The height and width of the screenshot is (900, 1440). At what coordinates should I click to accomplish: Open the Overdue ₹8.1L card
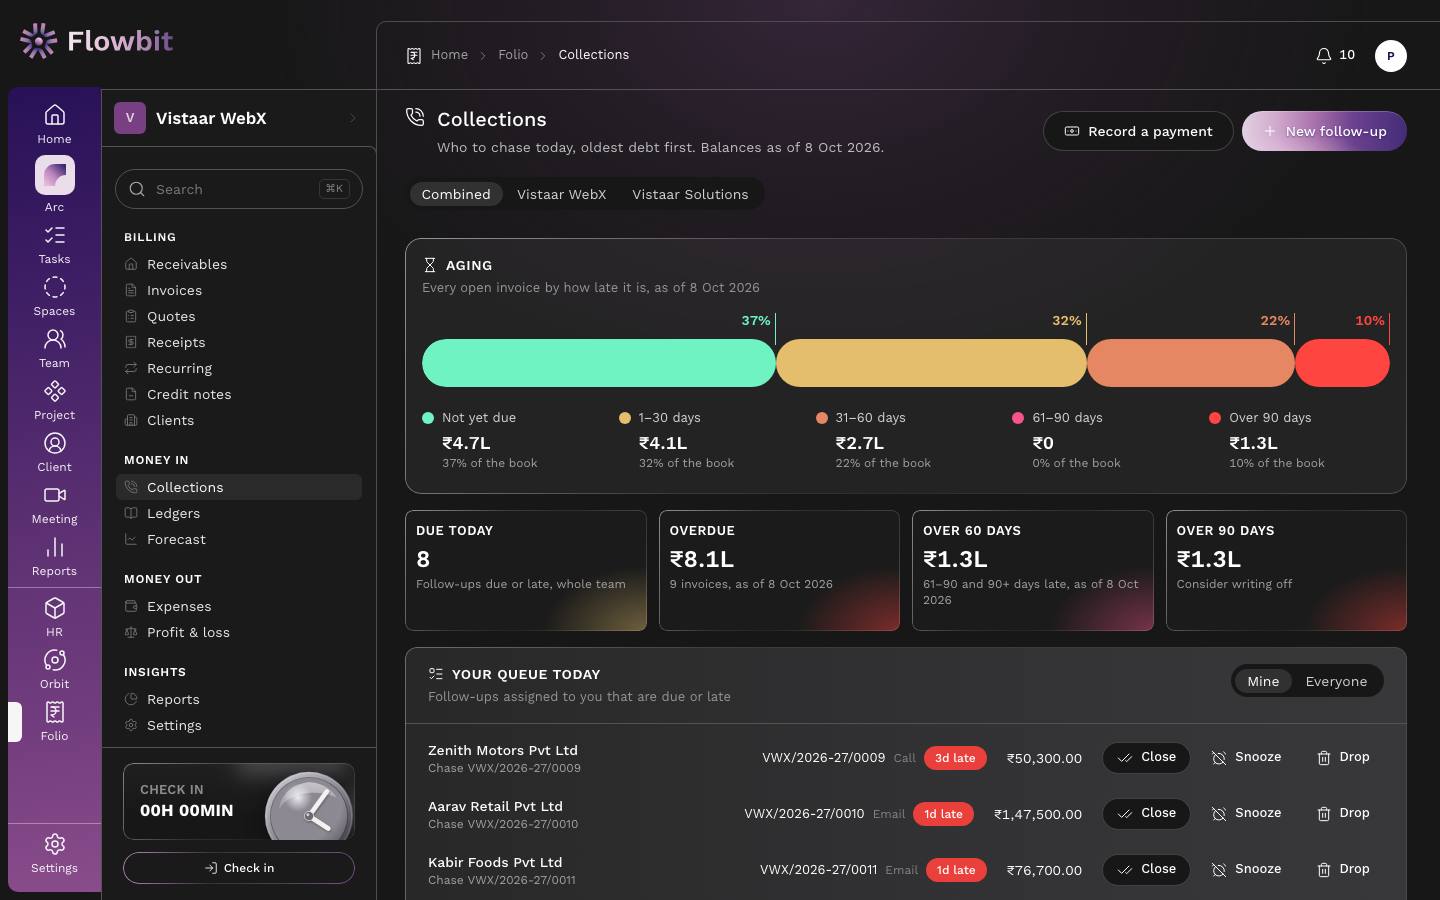[780, 571]
